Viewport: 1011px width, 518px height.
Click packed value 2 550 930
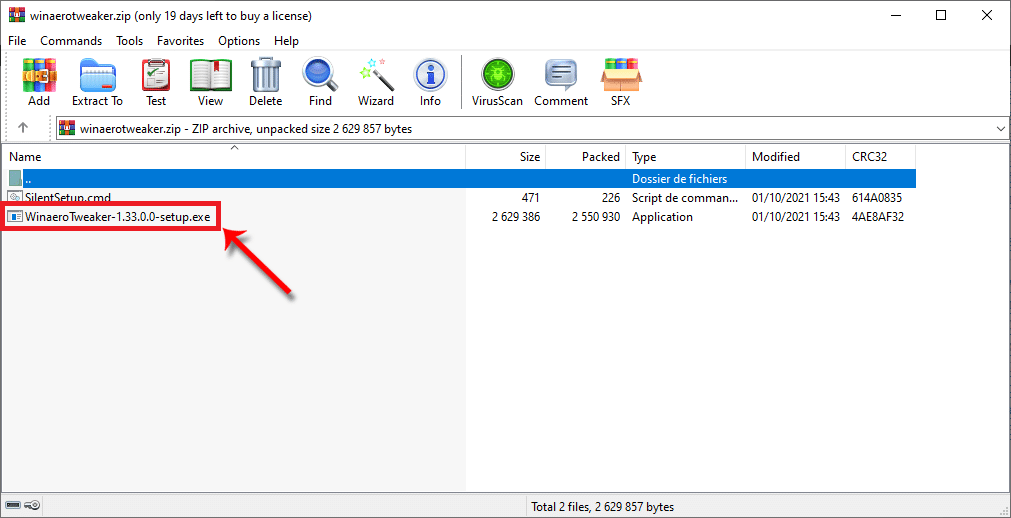[x=596, y=217]
